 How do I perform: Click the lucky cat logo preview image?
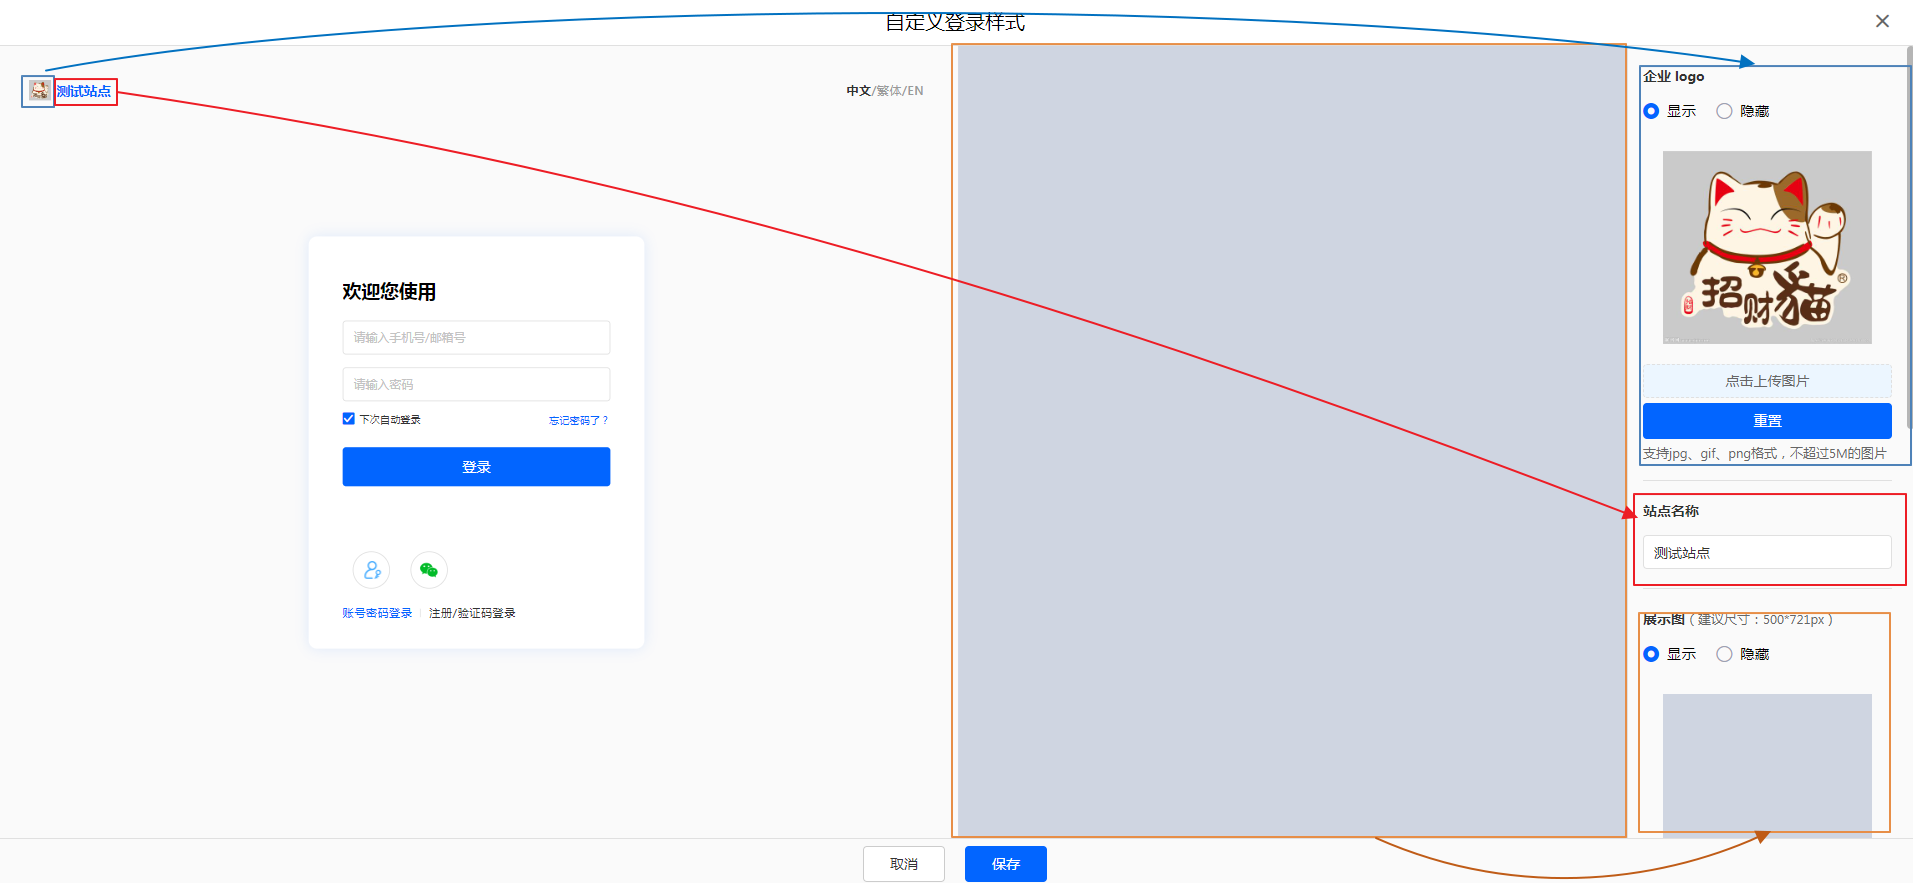[x=1766, y=247]
